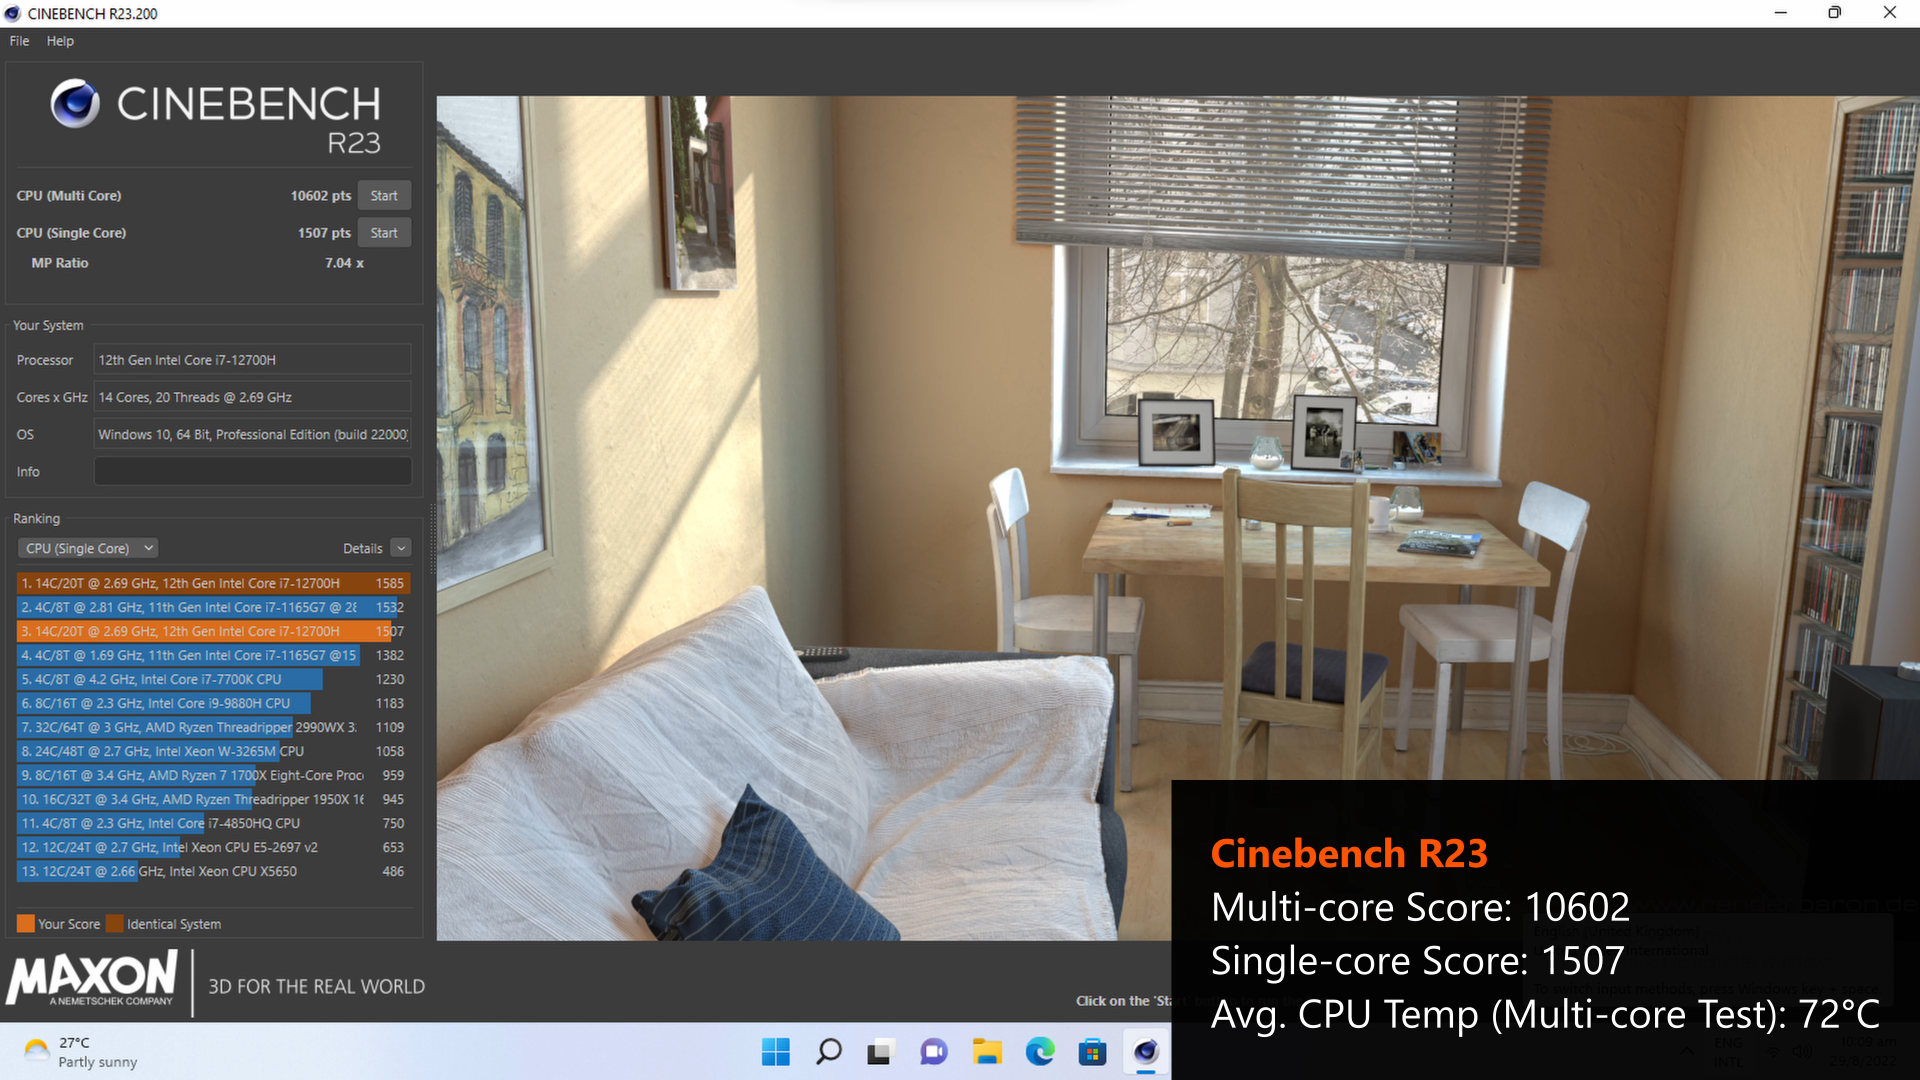This screenshot has height=1080, width=1920.
Task: Select ranking entry Ryzen 7 1700X
Action: (213, 775)
